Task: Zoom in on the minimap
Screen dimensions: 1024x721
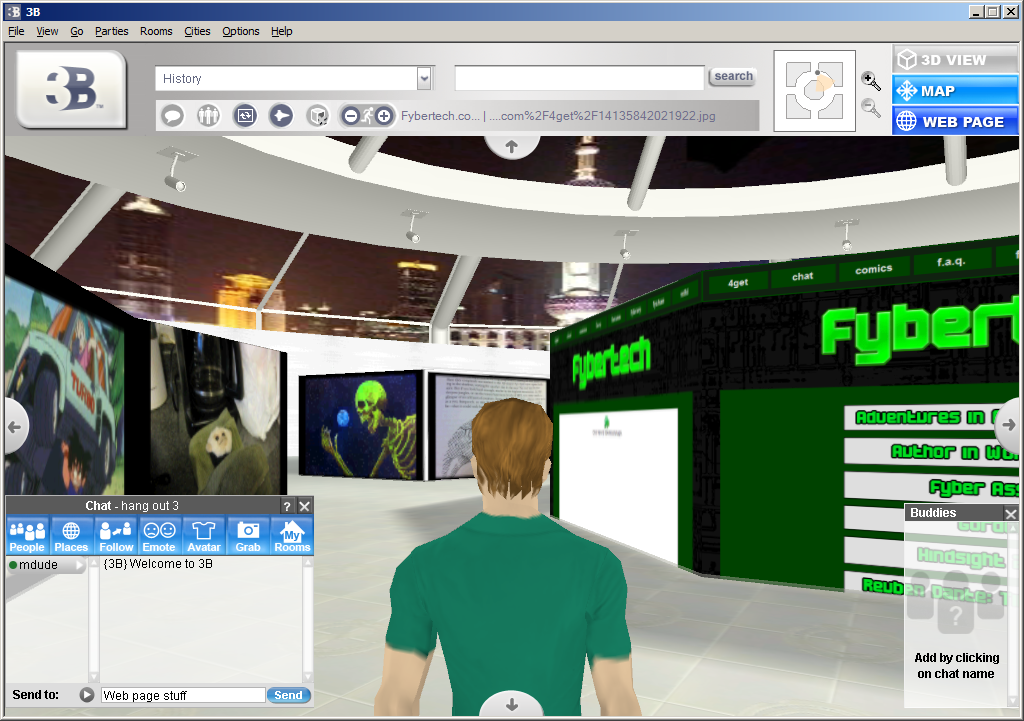Action: pyautogui.click(x=871, y=82)
